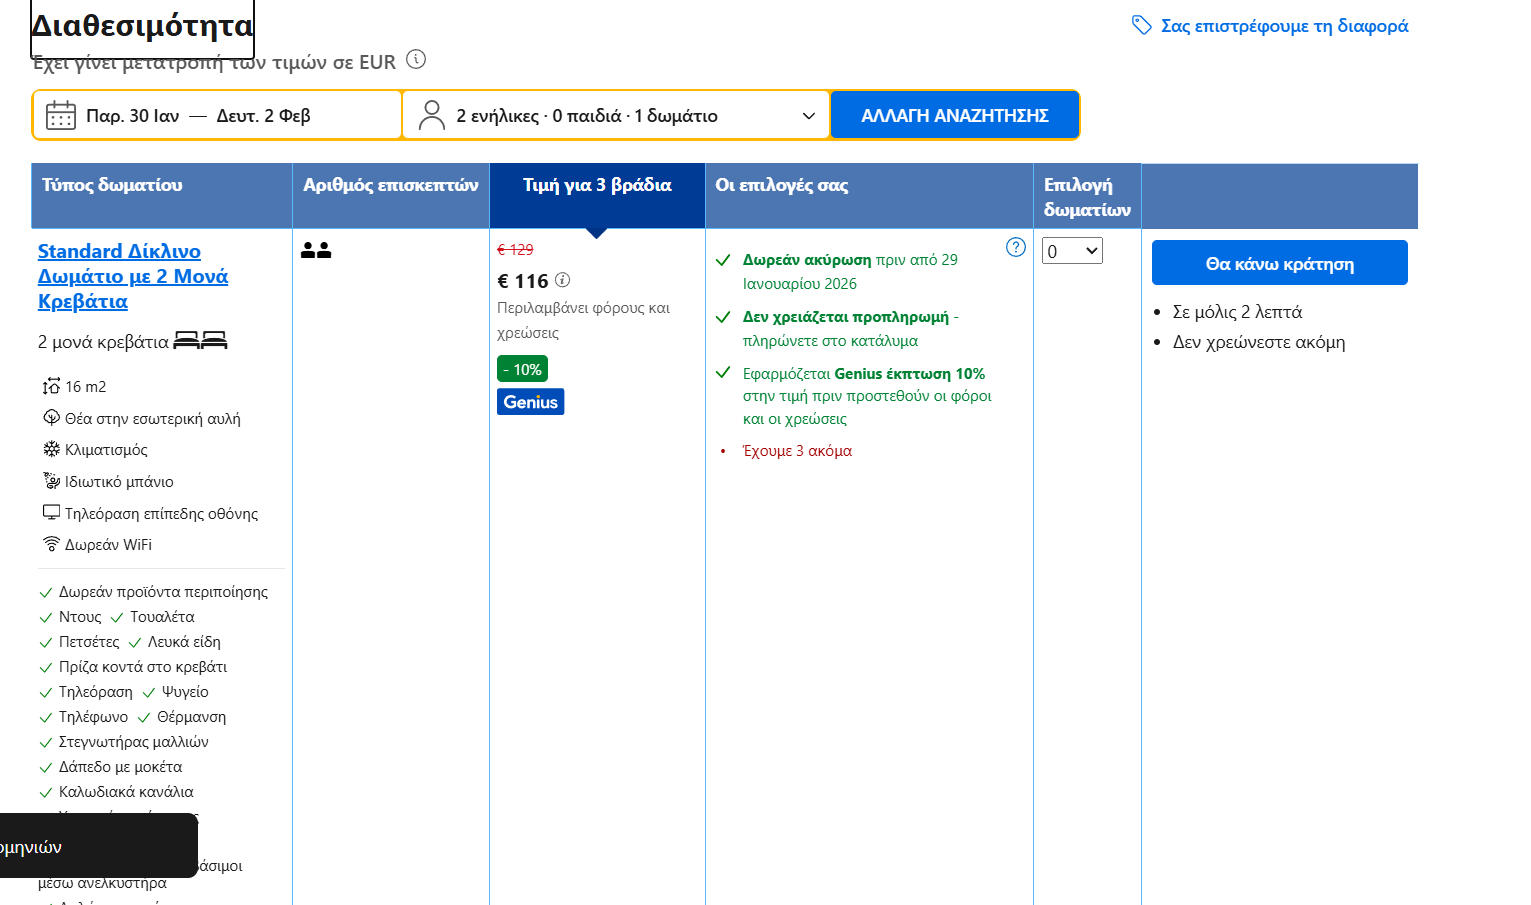Click the question mark help icon
1531x905 pixels.
pyautogui.click(x=1015, y=247)
